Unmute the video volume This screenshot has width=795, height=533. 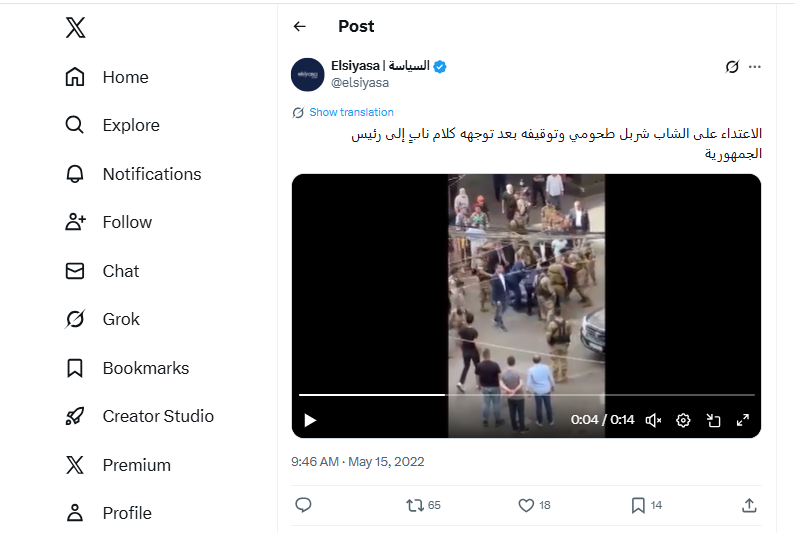pyautogui.click(x=653, y=420)
